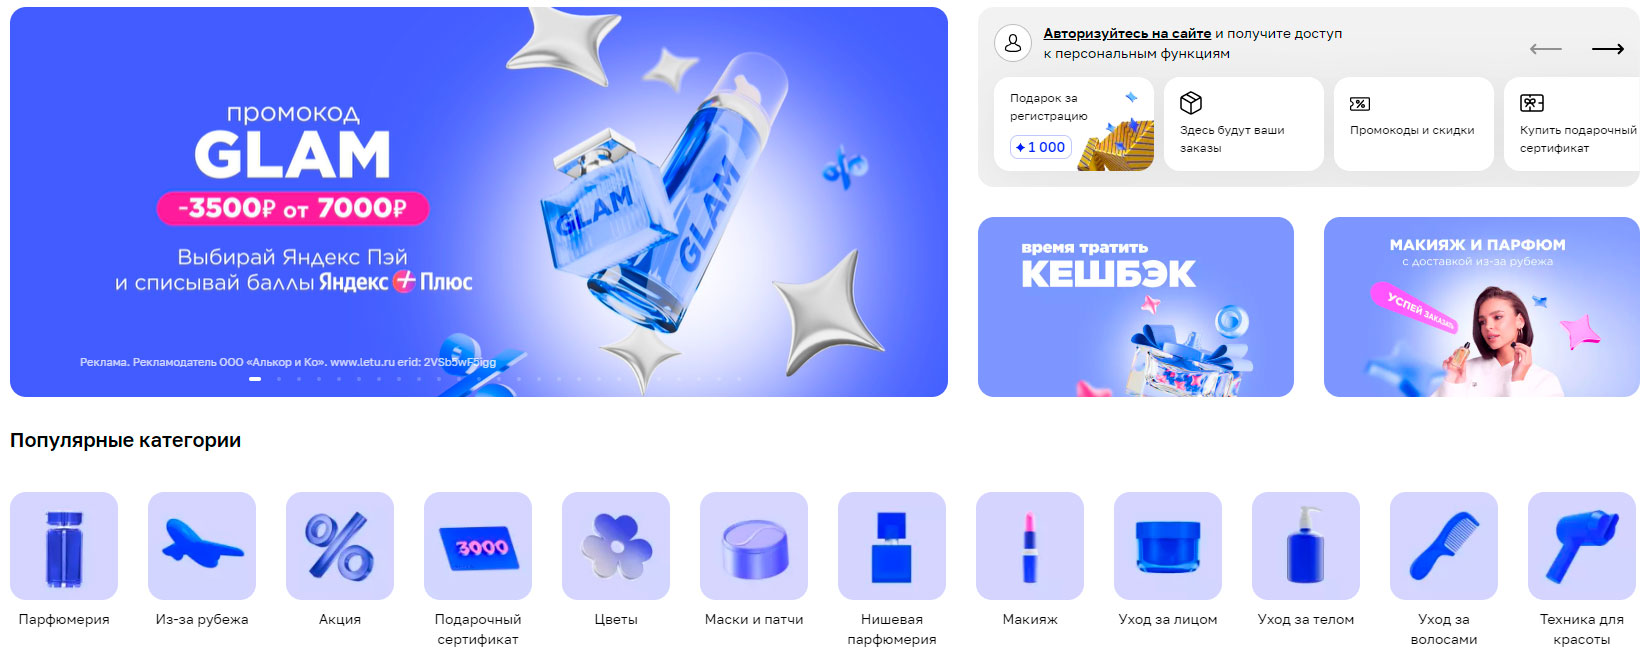Select Купить подарочный сертификат card
1648x660 pixels.
coord(1572,124)
